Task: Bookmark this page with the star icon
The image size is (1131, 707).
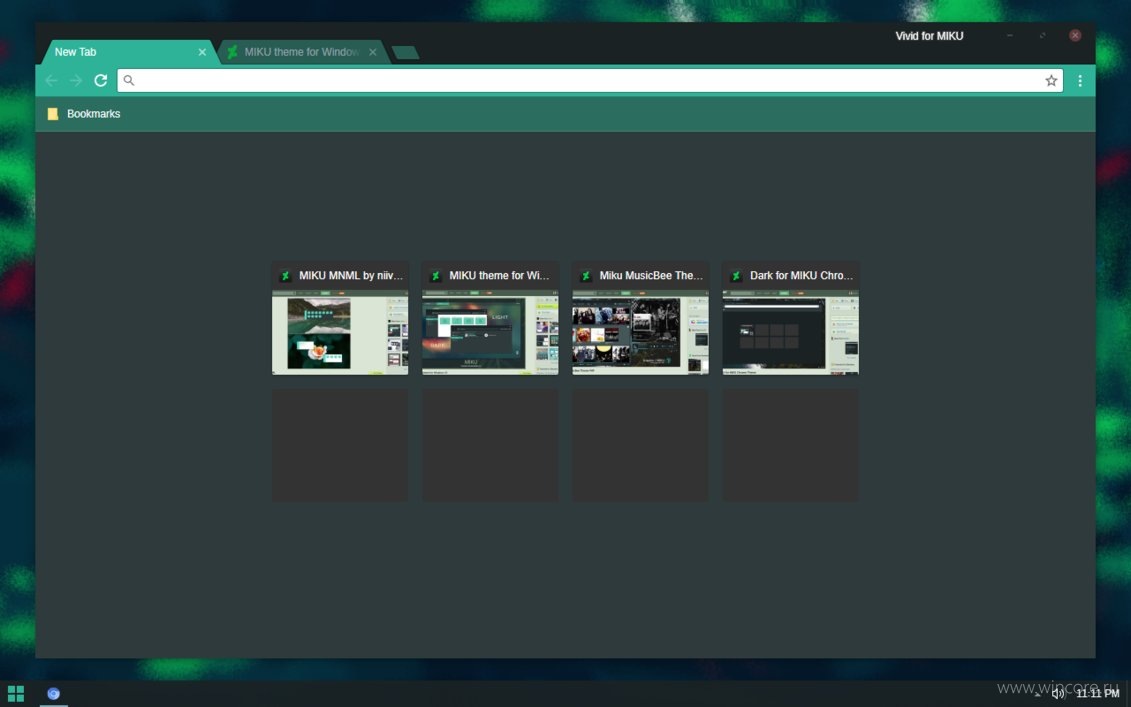Action: pyautogui.click(x=1051, y=81)
